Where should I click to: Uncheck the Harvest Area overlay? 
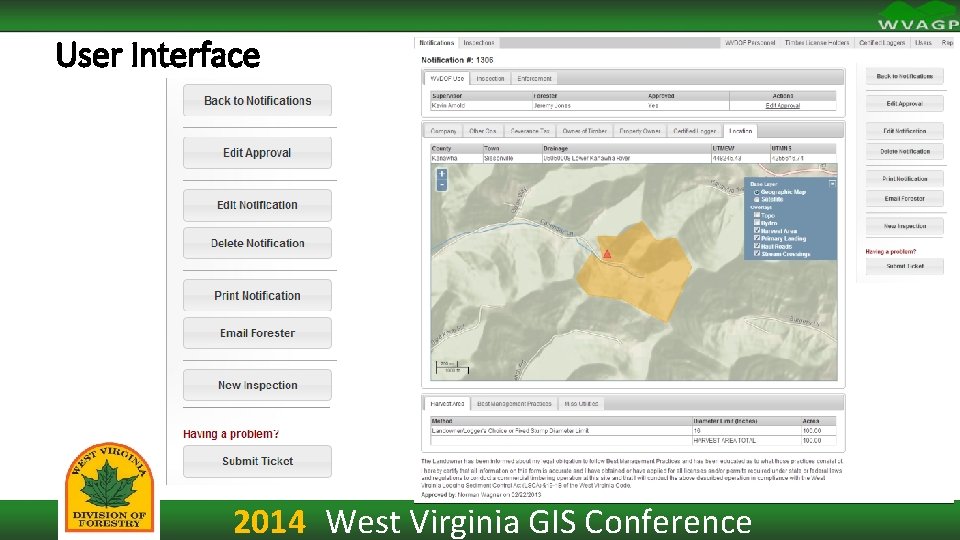[x=757, y=231]
